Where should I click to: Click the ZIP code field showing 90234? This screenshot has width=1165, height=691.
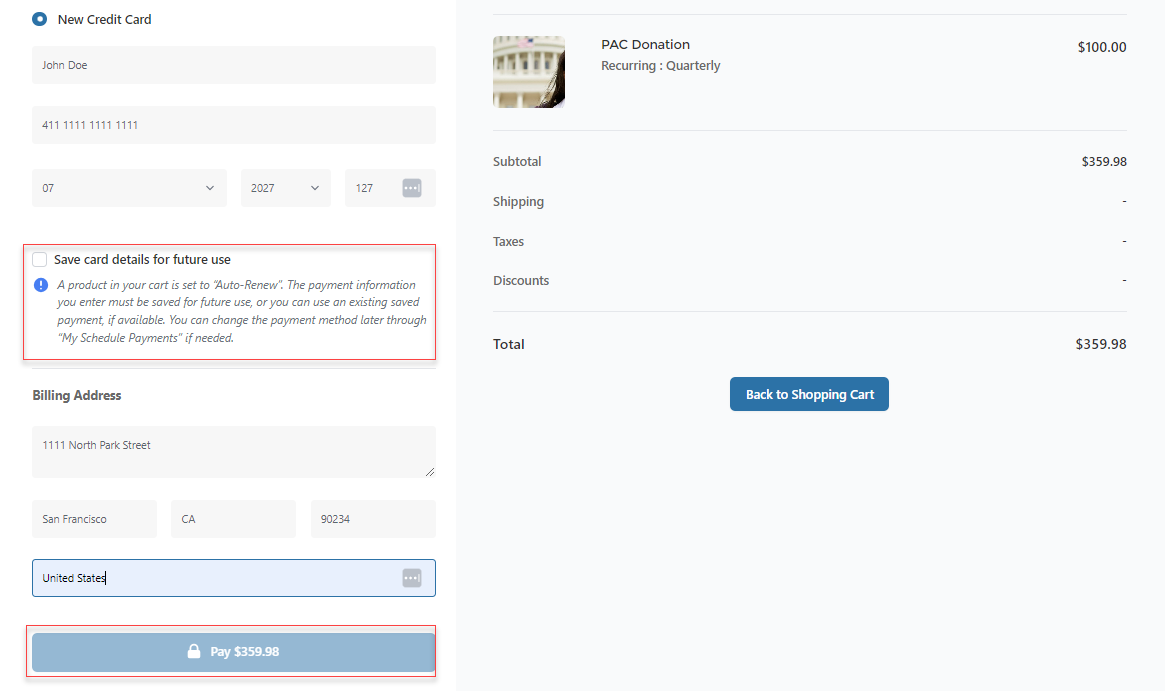click(x=372, y=519)
